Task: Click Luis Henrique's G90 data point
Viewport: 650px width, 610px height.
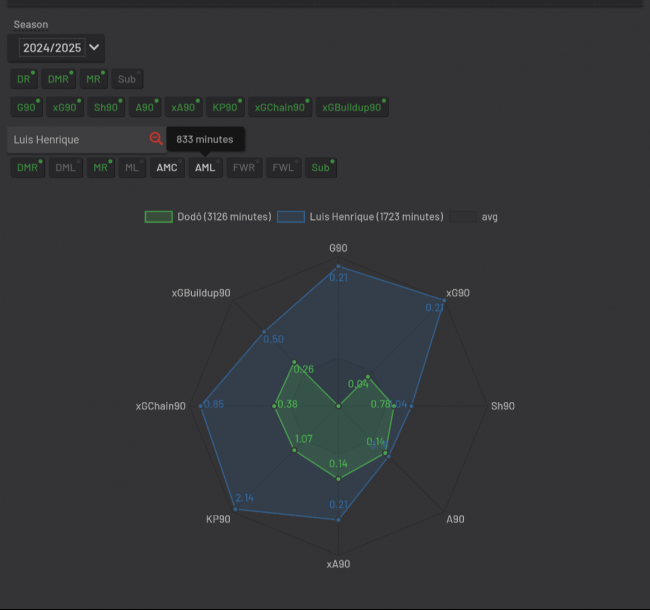Action: [x=338, y=266]
